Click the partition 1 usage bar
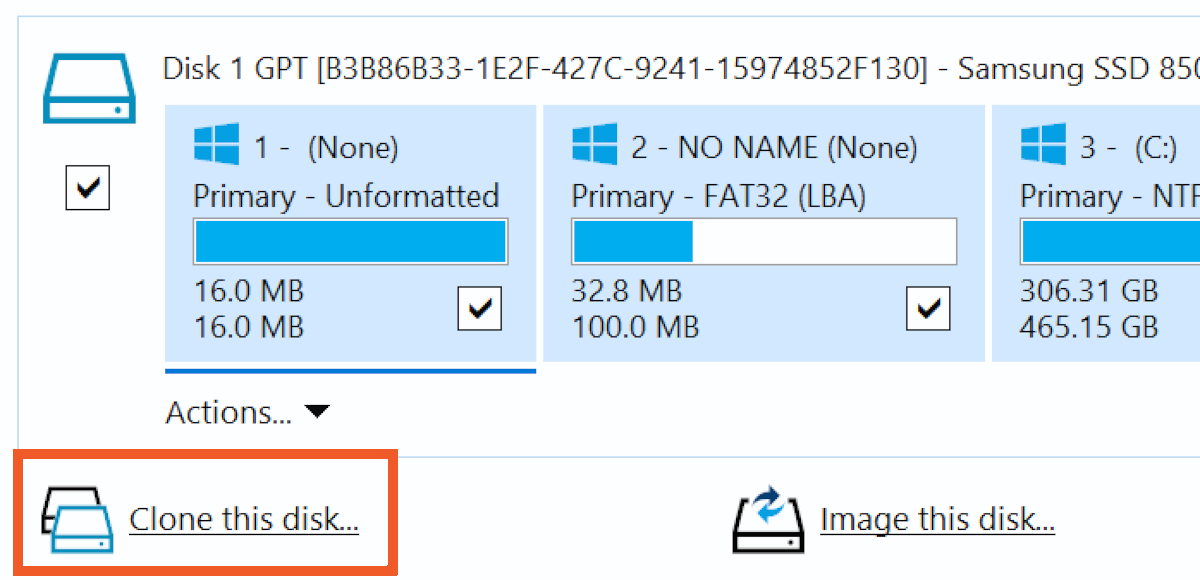The height and width of the screenshot is (580, 1200). [350, 243]
